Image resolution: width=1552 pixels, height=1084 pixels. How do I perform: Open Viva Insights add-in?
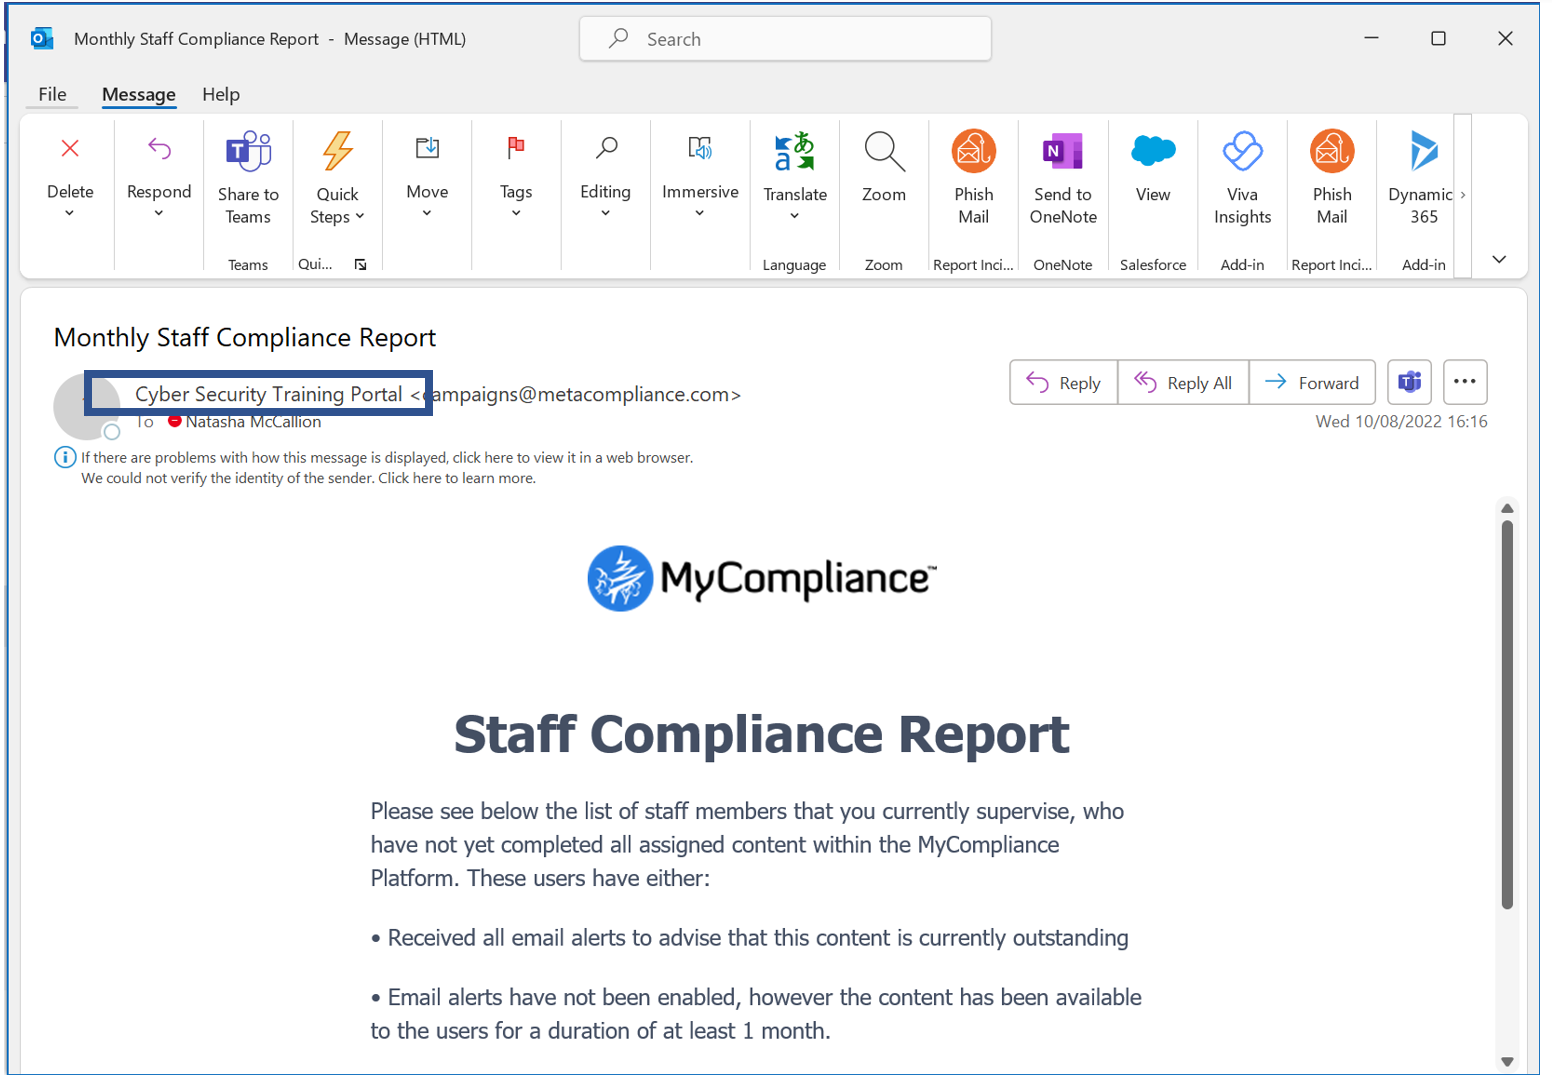1243,178
